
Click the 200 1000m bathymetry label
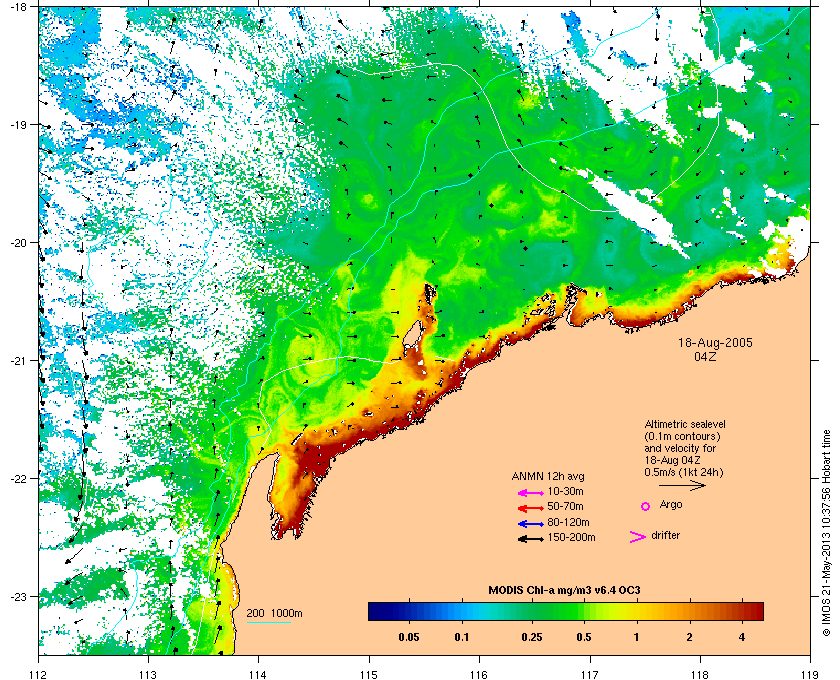(x=274, y=614)
